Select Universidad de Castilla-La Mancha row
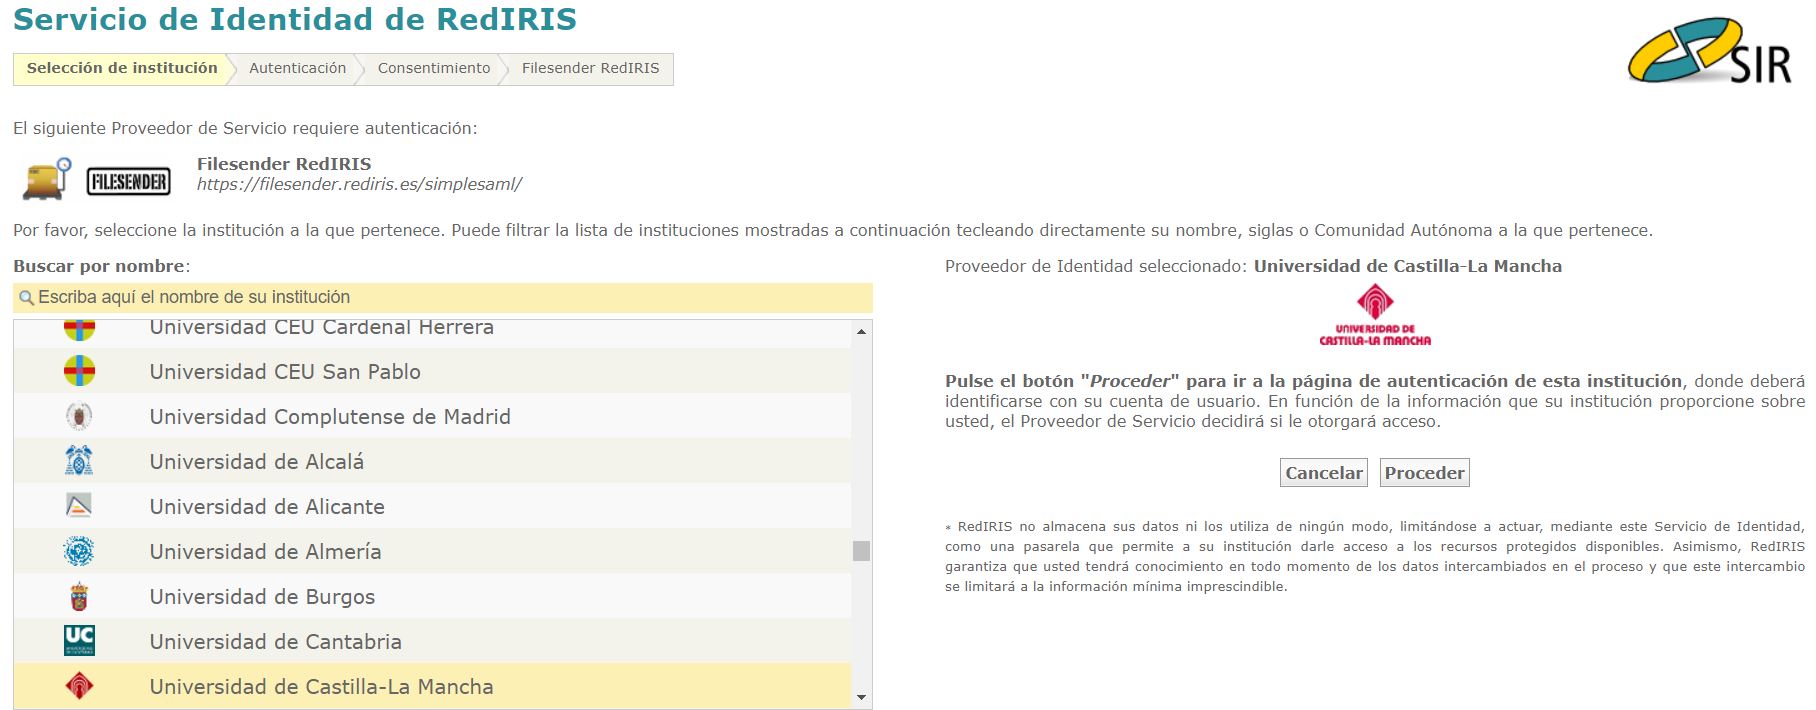The width and height of the screenshot is (1816, 710). pos(432,686)
